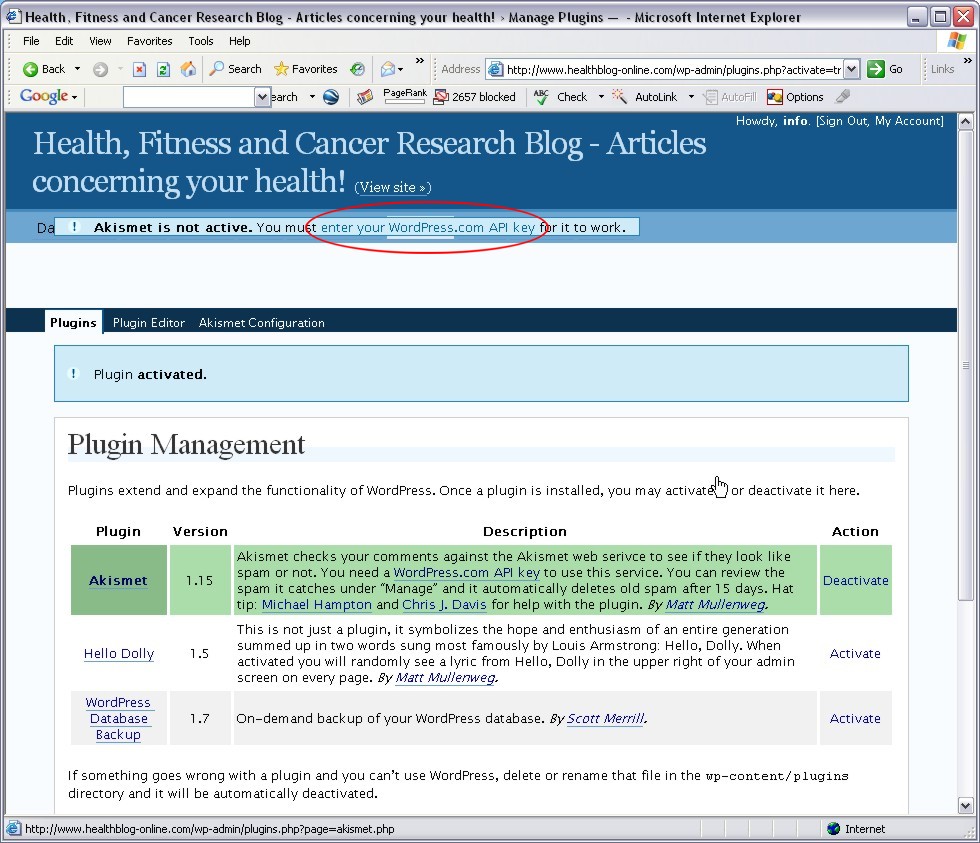This screenshot has height=843, width=980.
Task: Expand the toolbar overflow chevron next to Mail
Action: click(420, 61)
